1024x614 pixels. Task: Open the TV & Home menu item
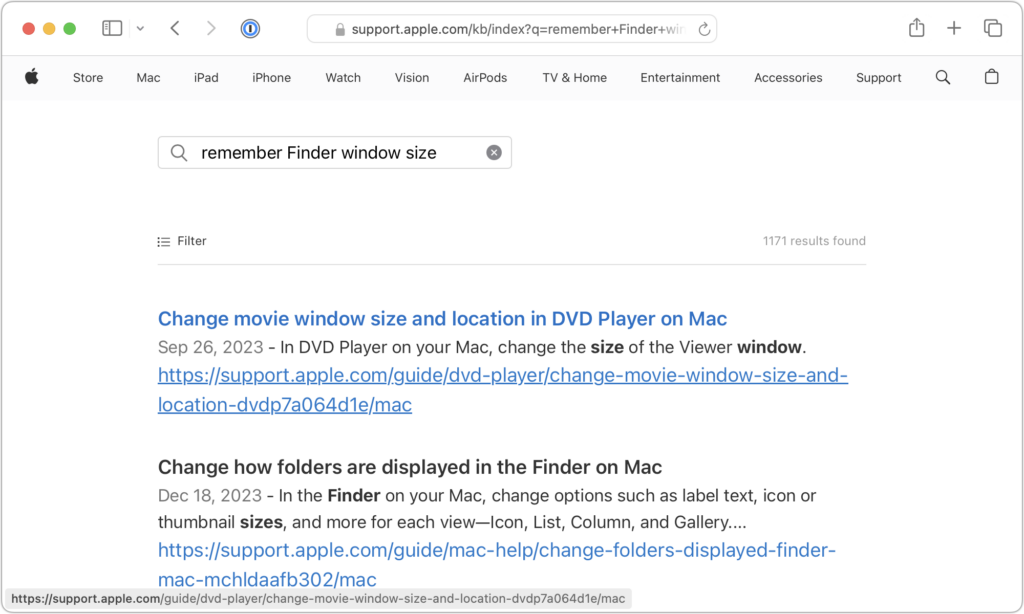[575, 78]
